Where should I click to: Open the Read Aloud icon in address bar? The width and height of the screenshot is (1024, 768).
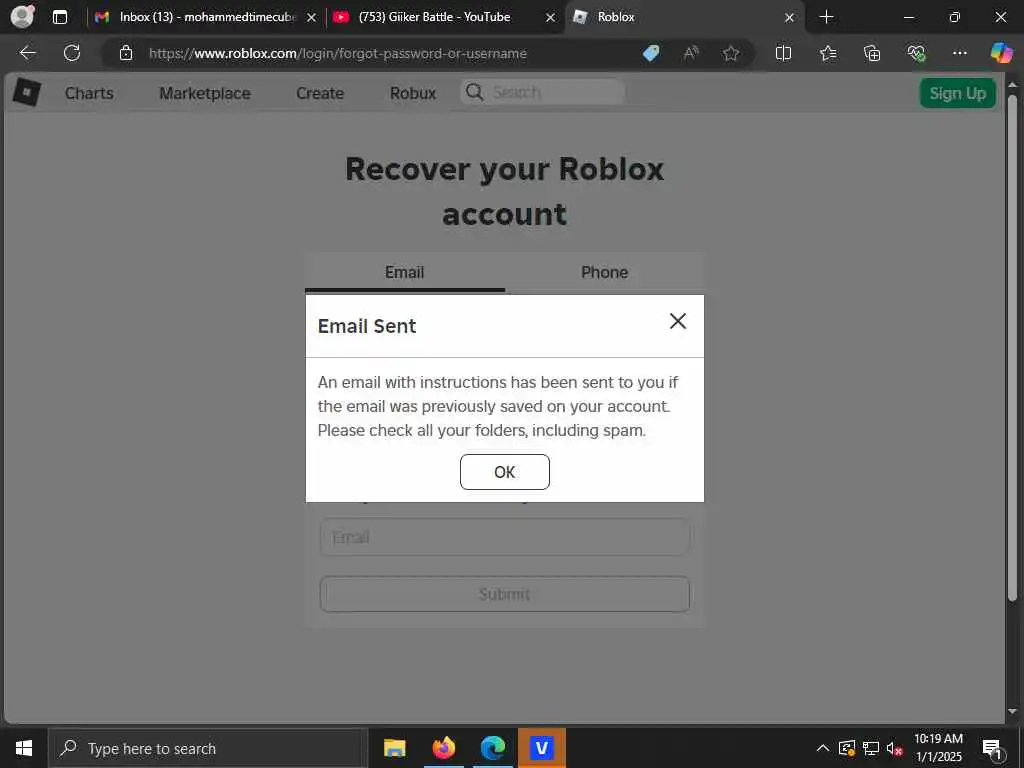coord(691,53)
